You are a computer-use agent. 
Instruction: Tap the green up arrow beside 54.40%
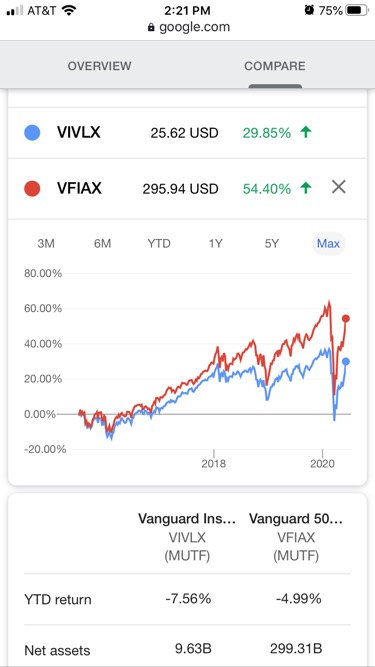[305, 188]
